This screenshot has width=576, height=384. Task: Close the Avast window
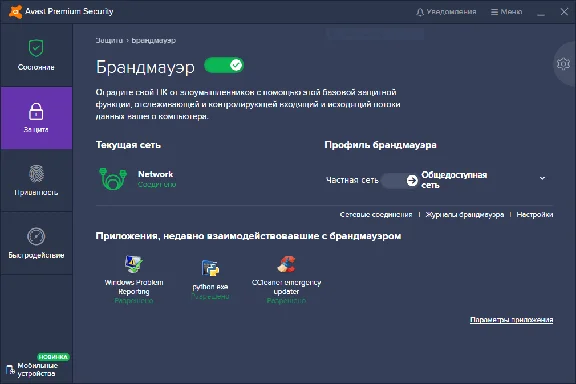[x=564, y=12]
